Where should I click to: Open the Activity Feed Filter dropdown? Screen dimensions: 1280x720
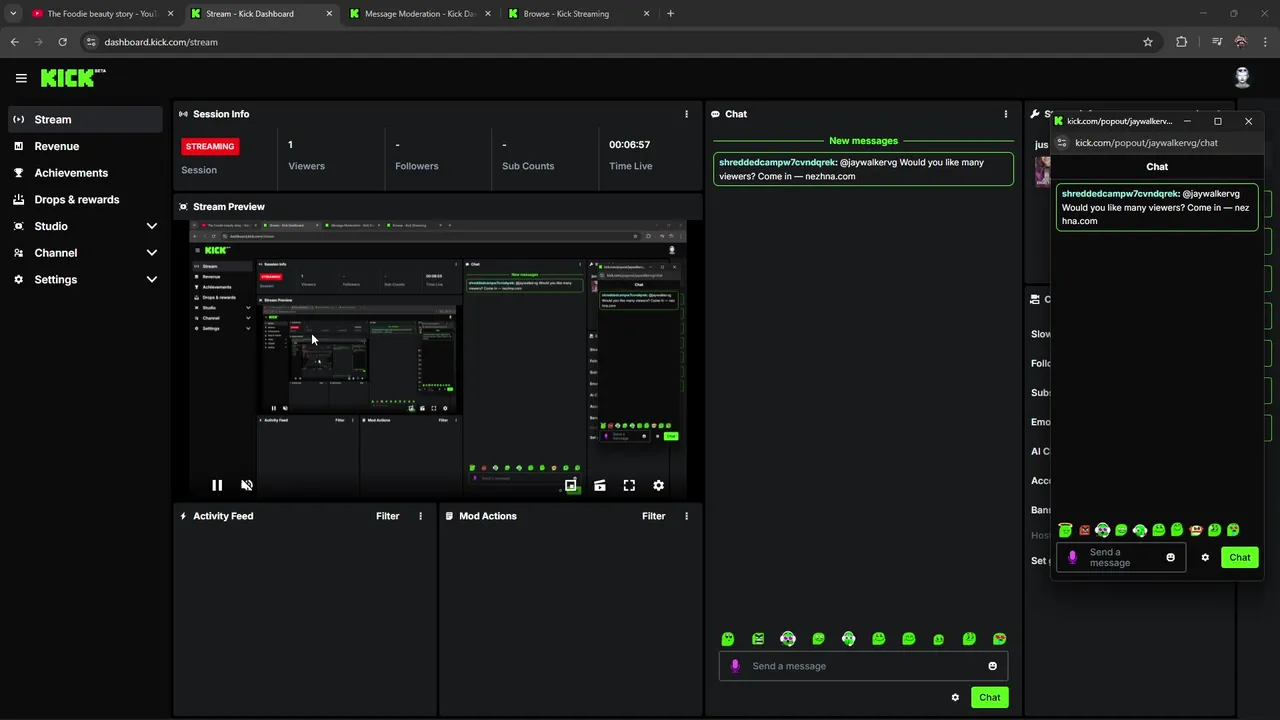click(x=387, y=516)
